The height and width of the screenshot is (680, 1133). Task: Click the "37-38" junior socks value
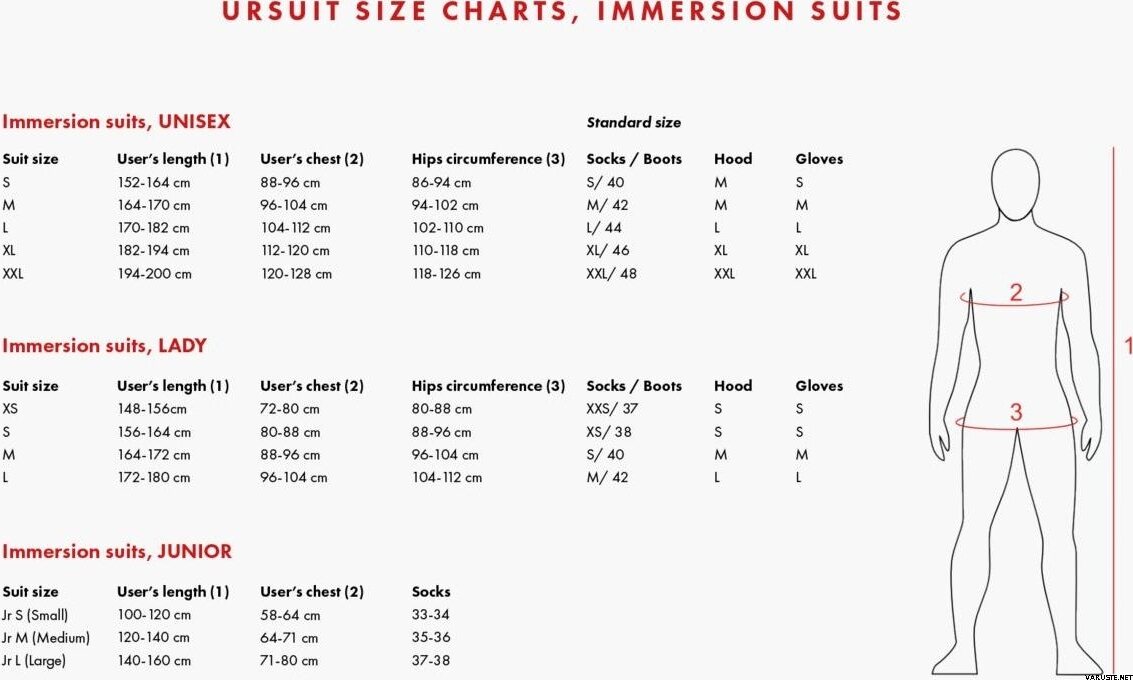coord(431,661)
